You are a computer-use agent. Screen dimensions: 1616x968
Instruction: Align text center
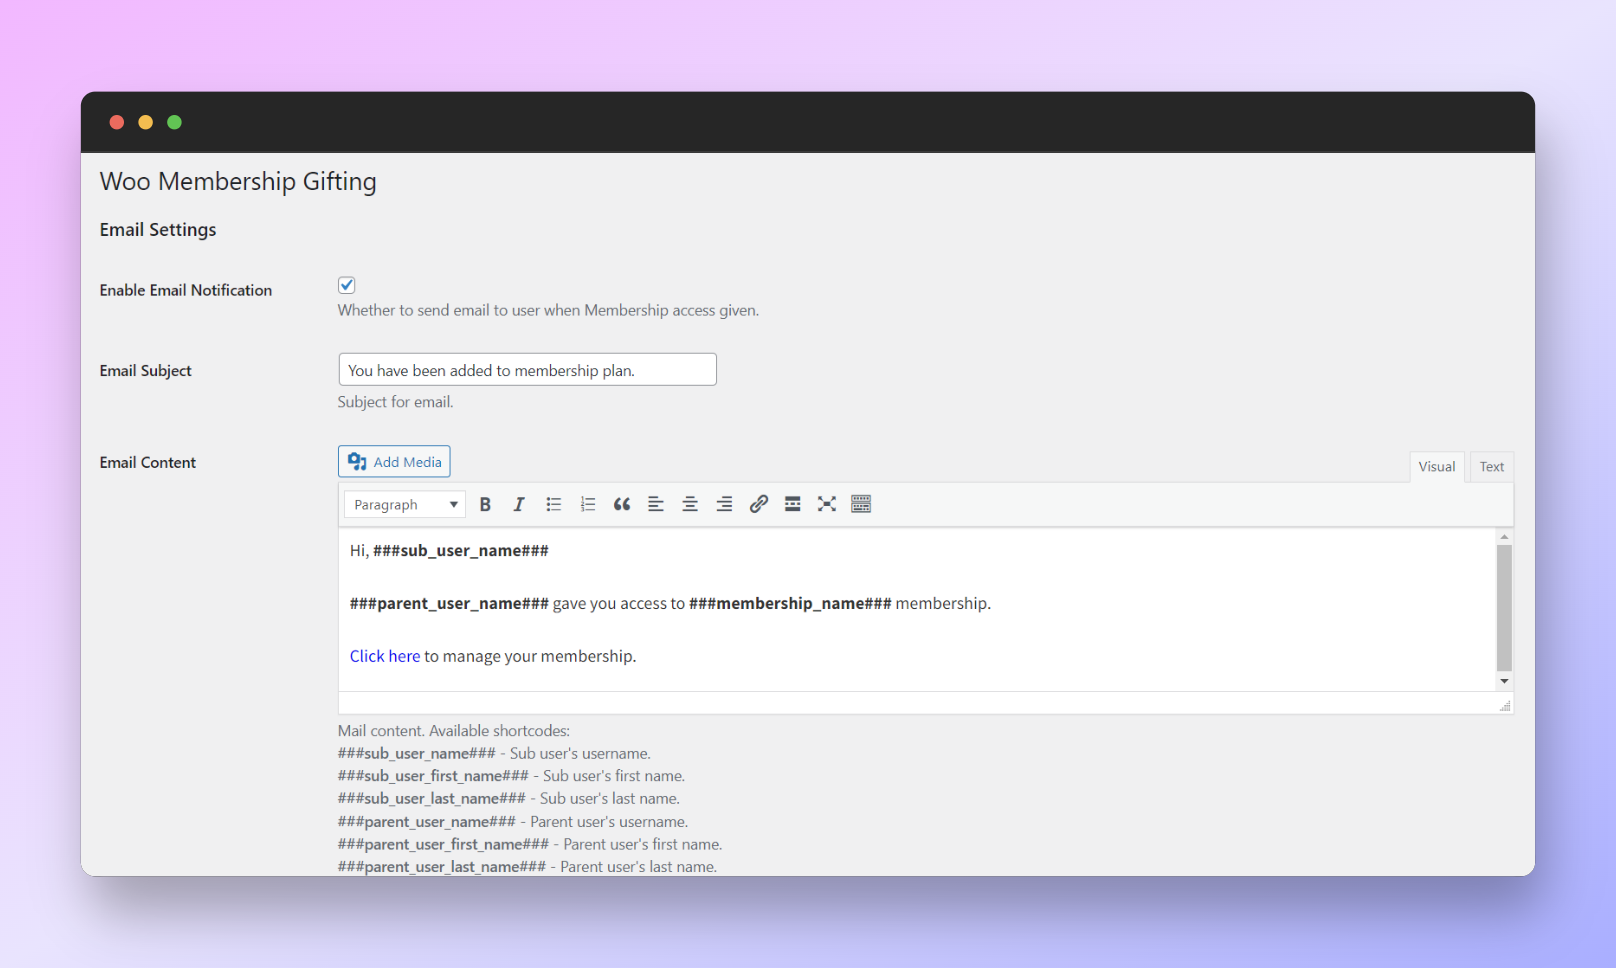pos(690,504)
